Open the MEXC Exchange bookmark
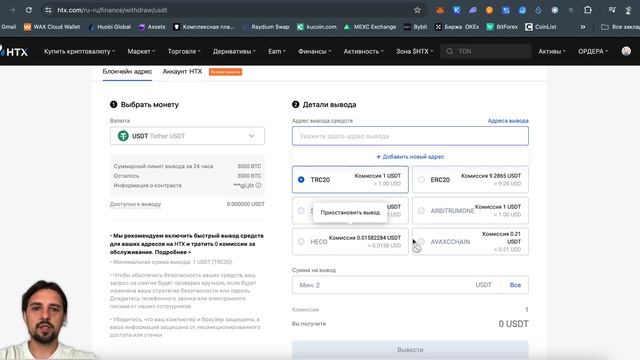 coord(370,27)
